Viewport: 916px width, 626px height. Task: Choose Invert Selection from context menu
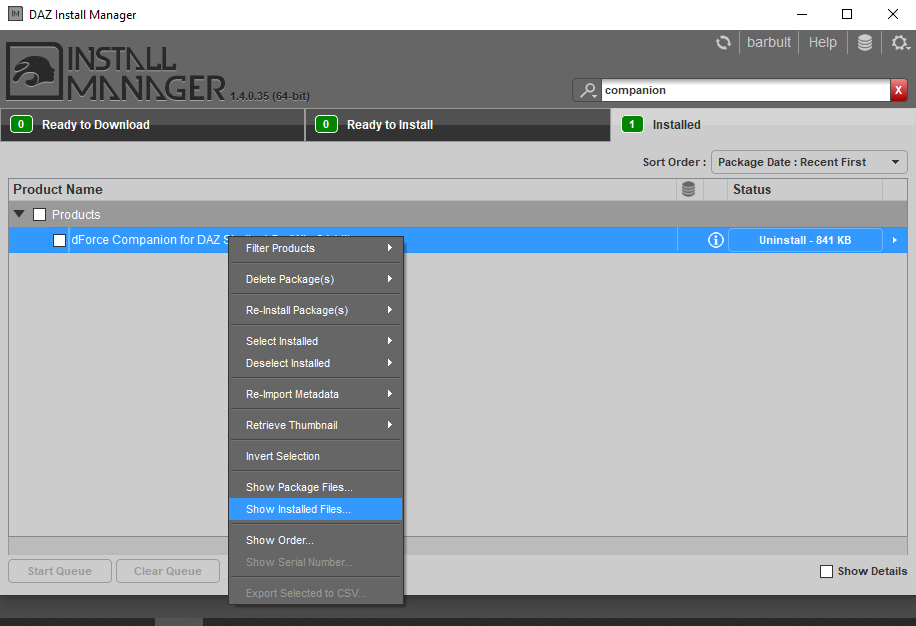316,456
